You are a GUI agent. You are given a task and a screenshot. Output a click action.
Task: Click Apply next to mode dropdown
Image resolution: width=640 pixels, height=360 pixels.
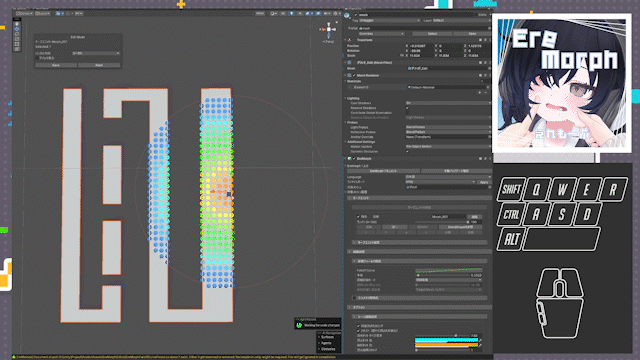tap(484, 182)
